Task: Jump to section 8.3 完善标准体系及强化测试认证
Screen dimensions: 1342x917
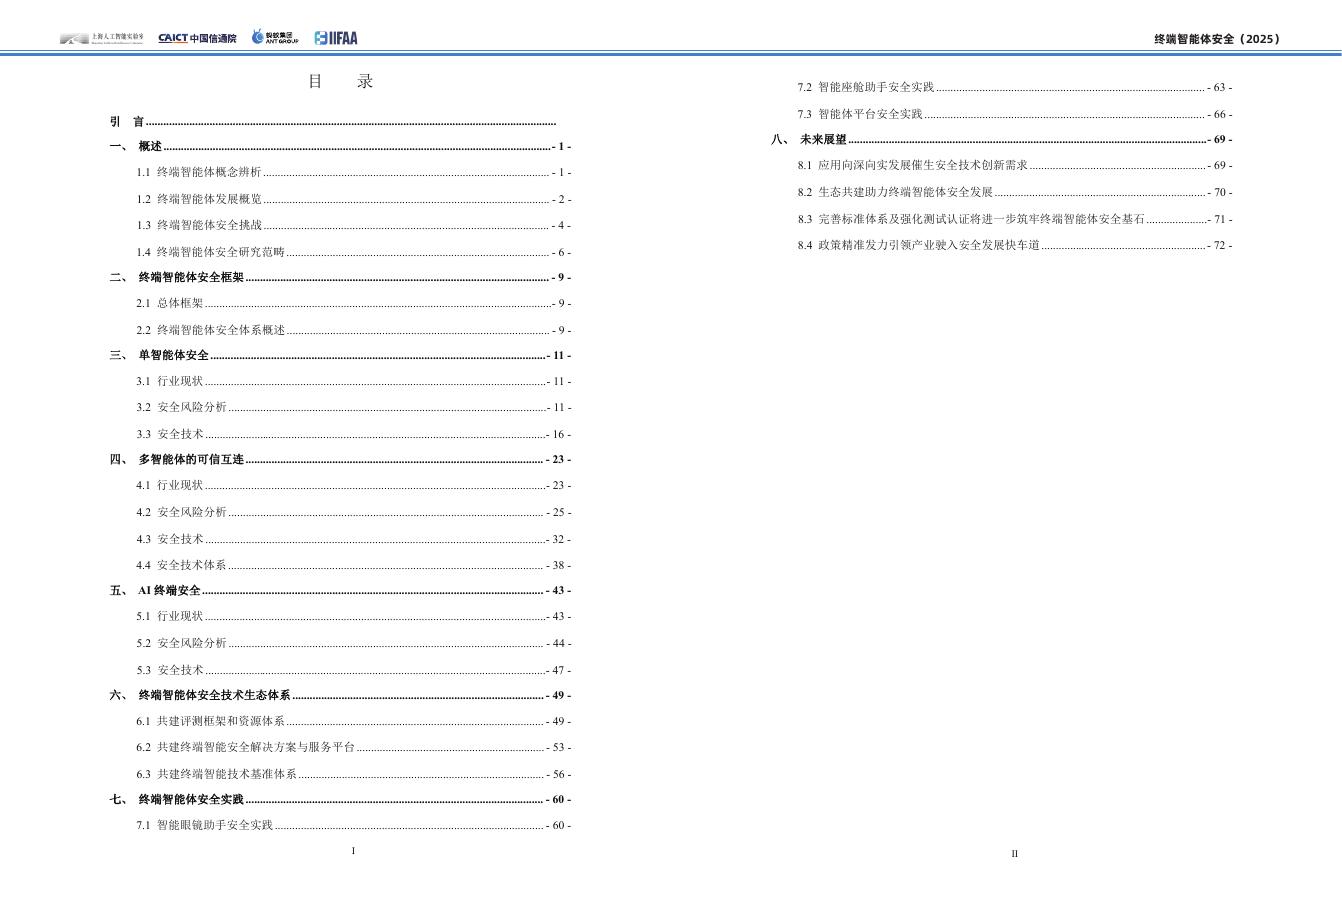Action: coord(1015,219)
